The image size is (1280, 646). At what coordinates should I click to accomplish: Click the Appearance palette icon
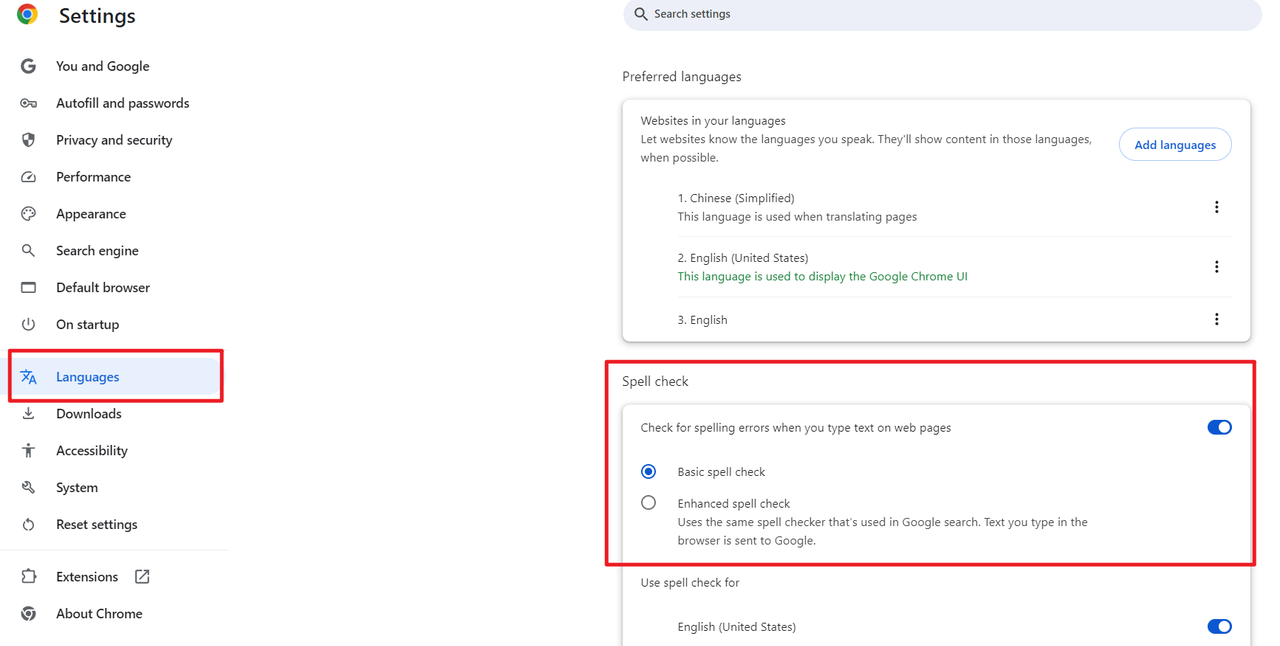(x=28, y=214)
